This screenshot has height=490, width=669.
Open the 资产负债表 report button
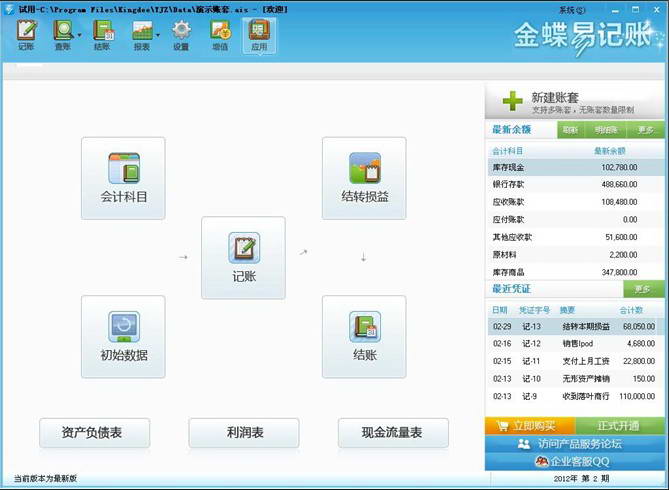pos(95,433)
